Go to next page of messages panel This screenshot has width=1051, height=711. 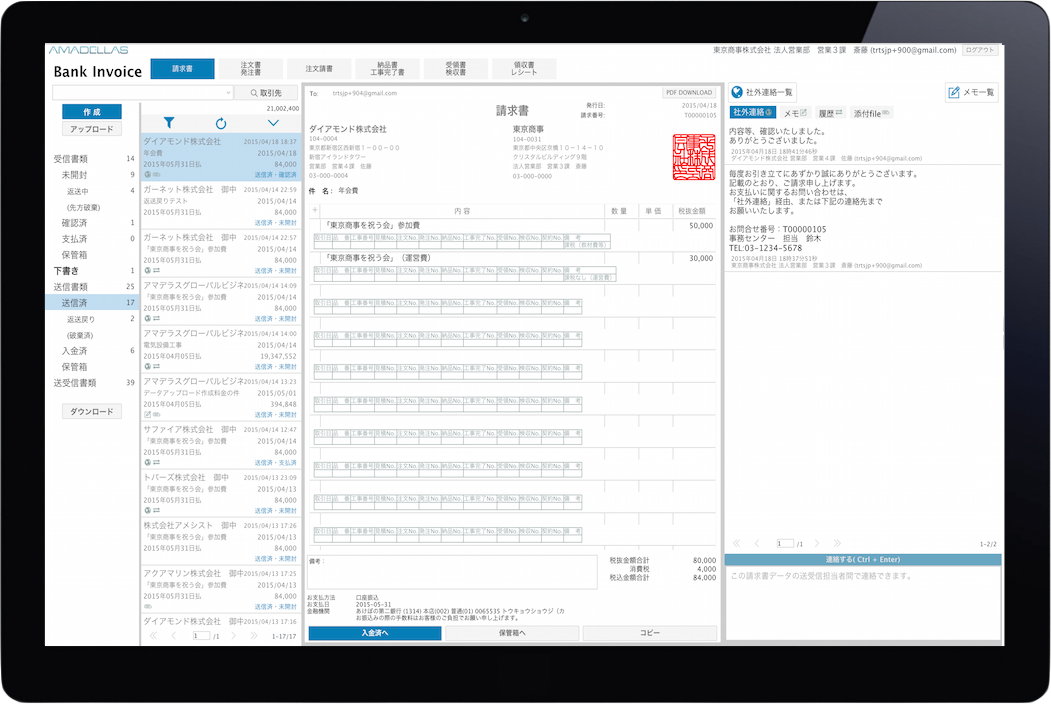(x=817, y=543)
